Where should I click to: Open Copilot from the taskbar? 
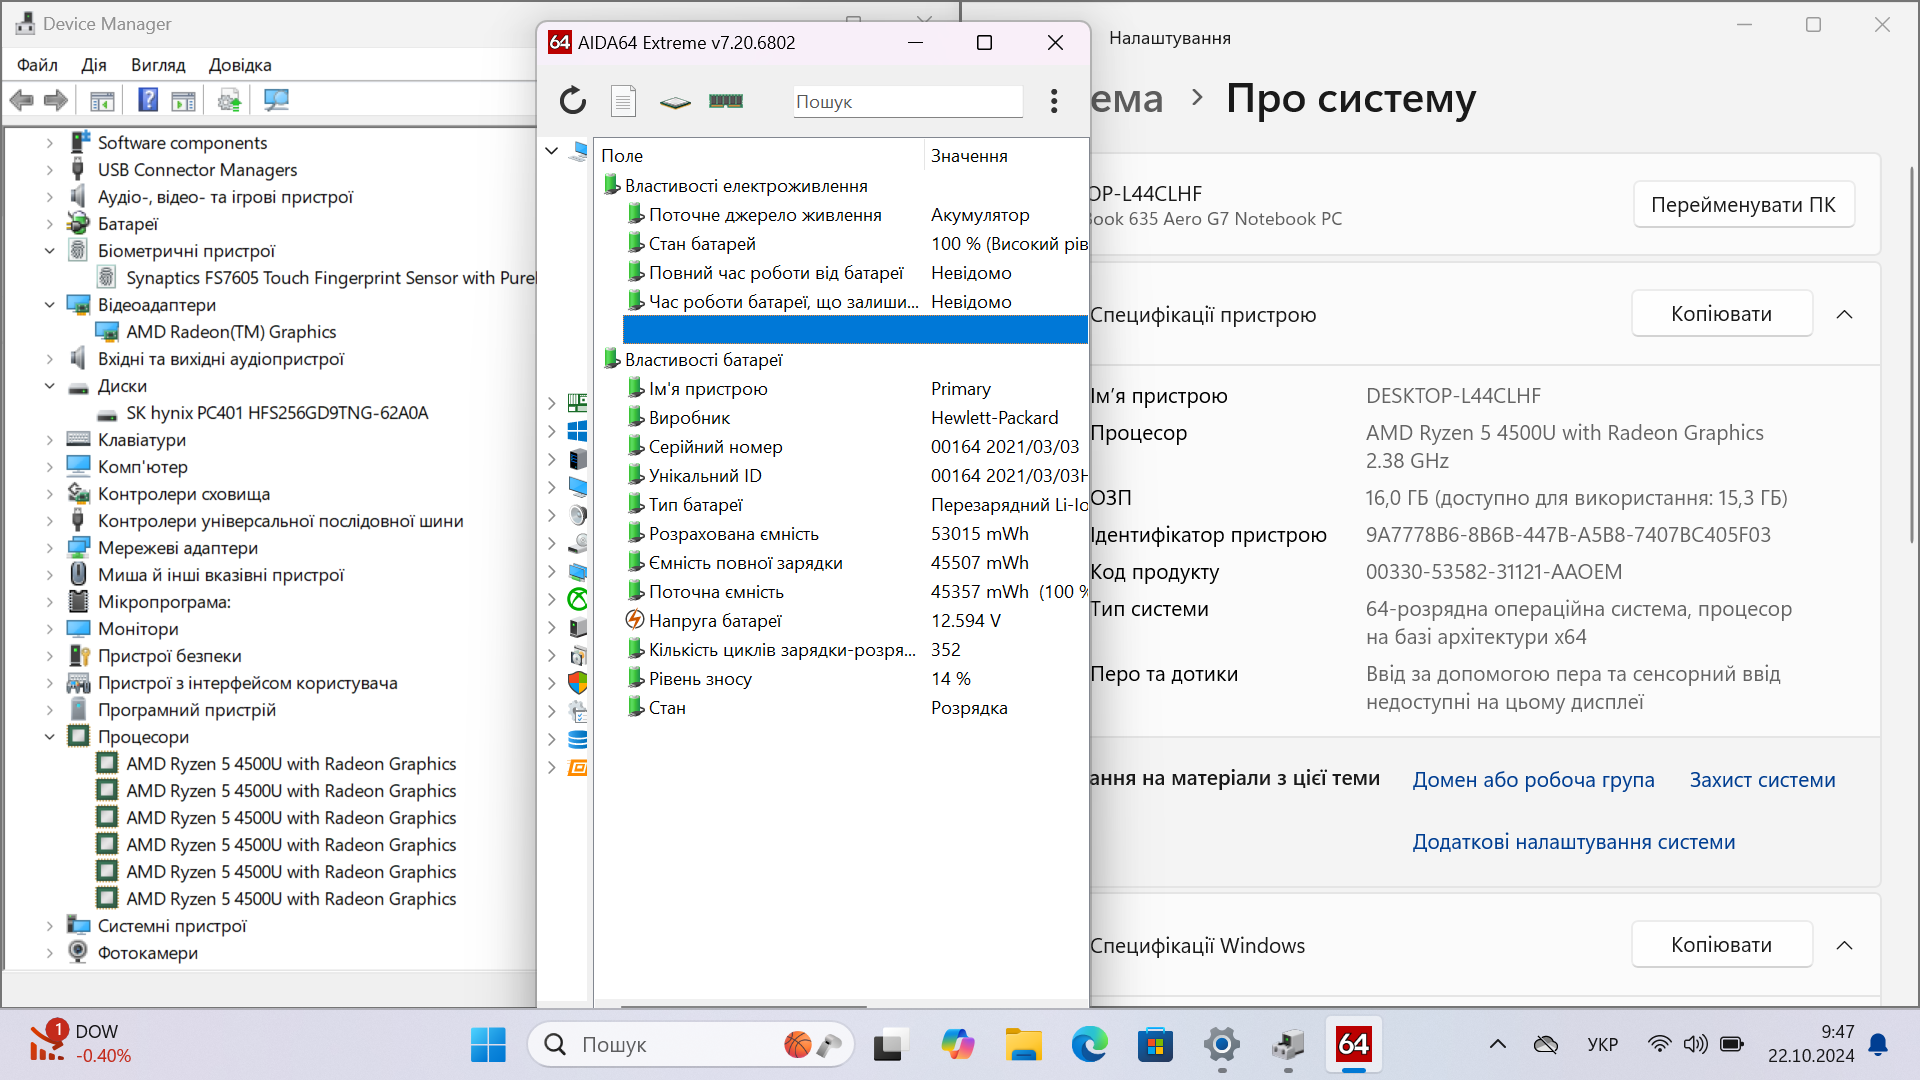pyautogui.click(x=958, y=1045)
